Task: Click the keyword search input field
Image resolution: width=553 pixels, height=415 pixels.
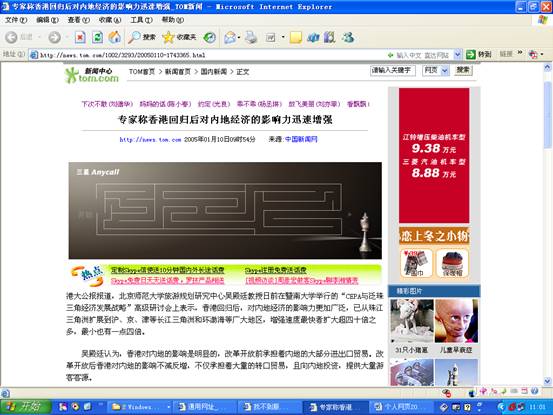Action: [393, 71]
